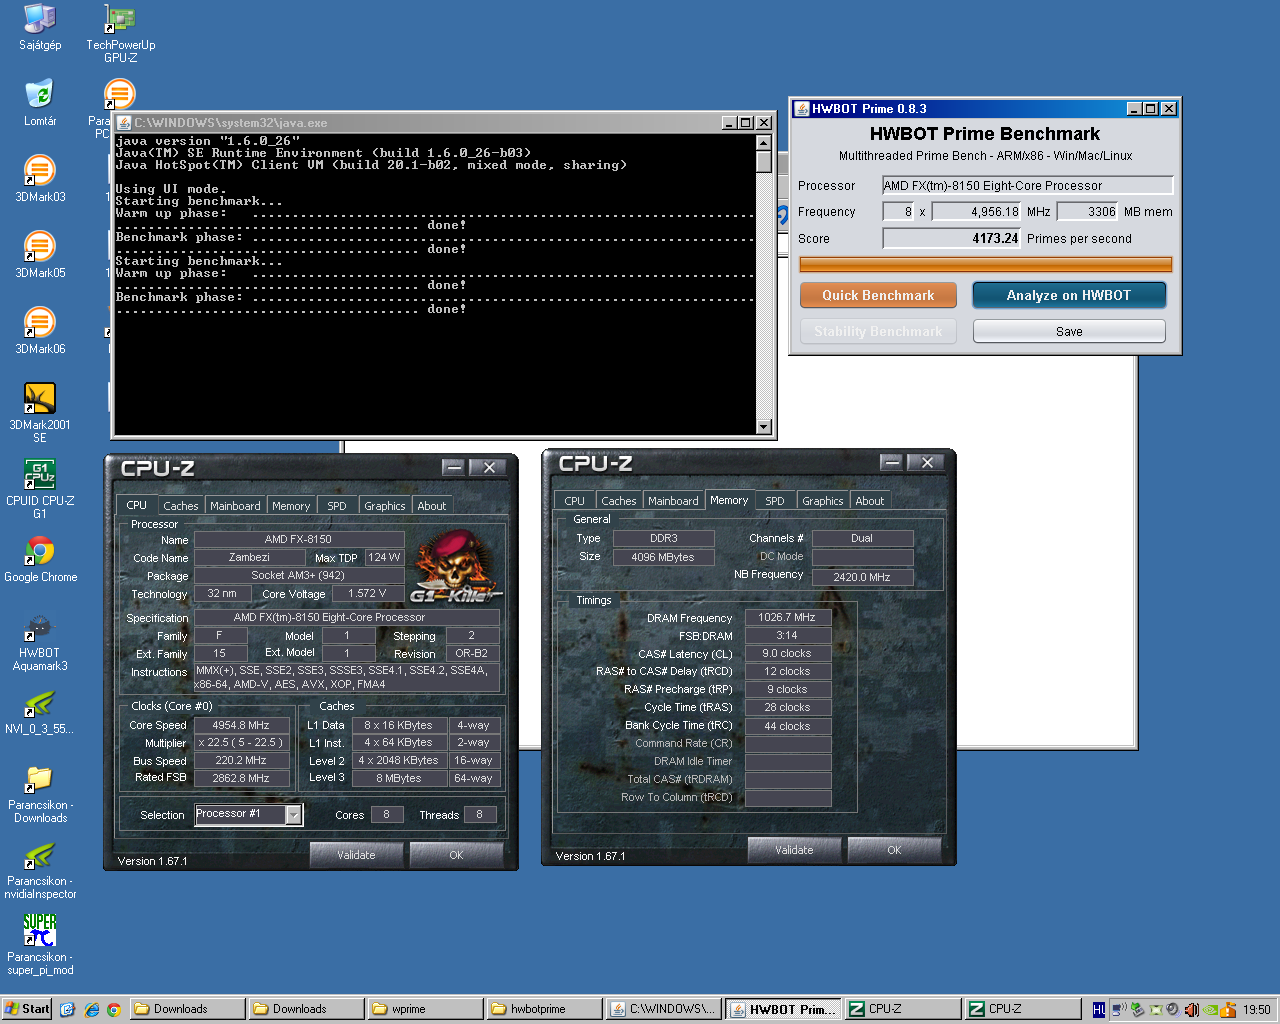Open About tab in left CPU-Z

tap(432, 506)
